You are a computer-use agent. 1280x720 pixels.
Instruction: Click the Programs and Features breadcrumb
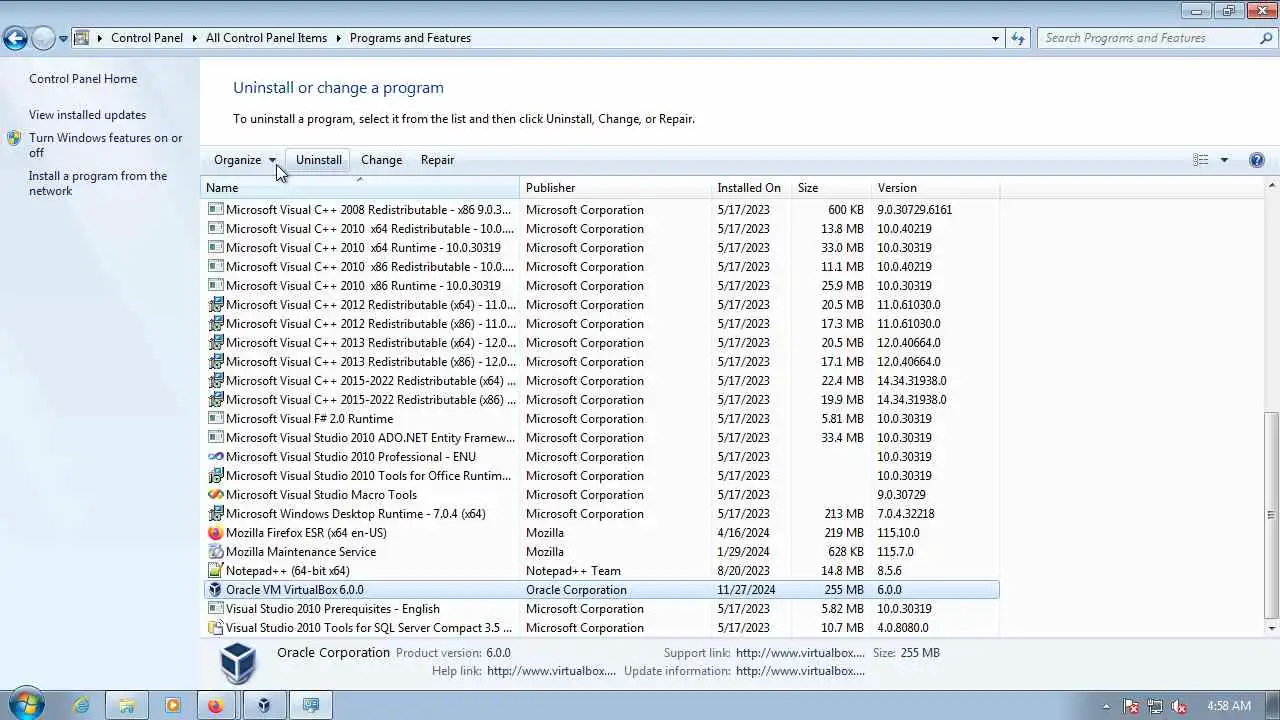(410, 38)
